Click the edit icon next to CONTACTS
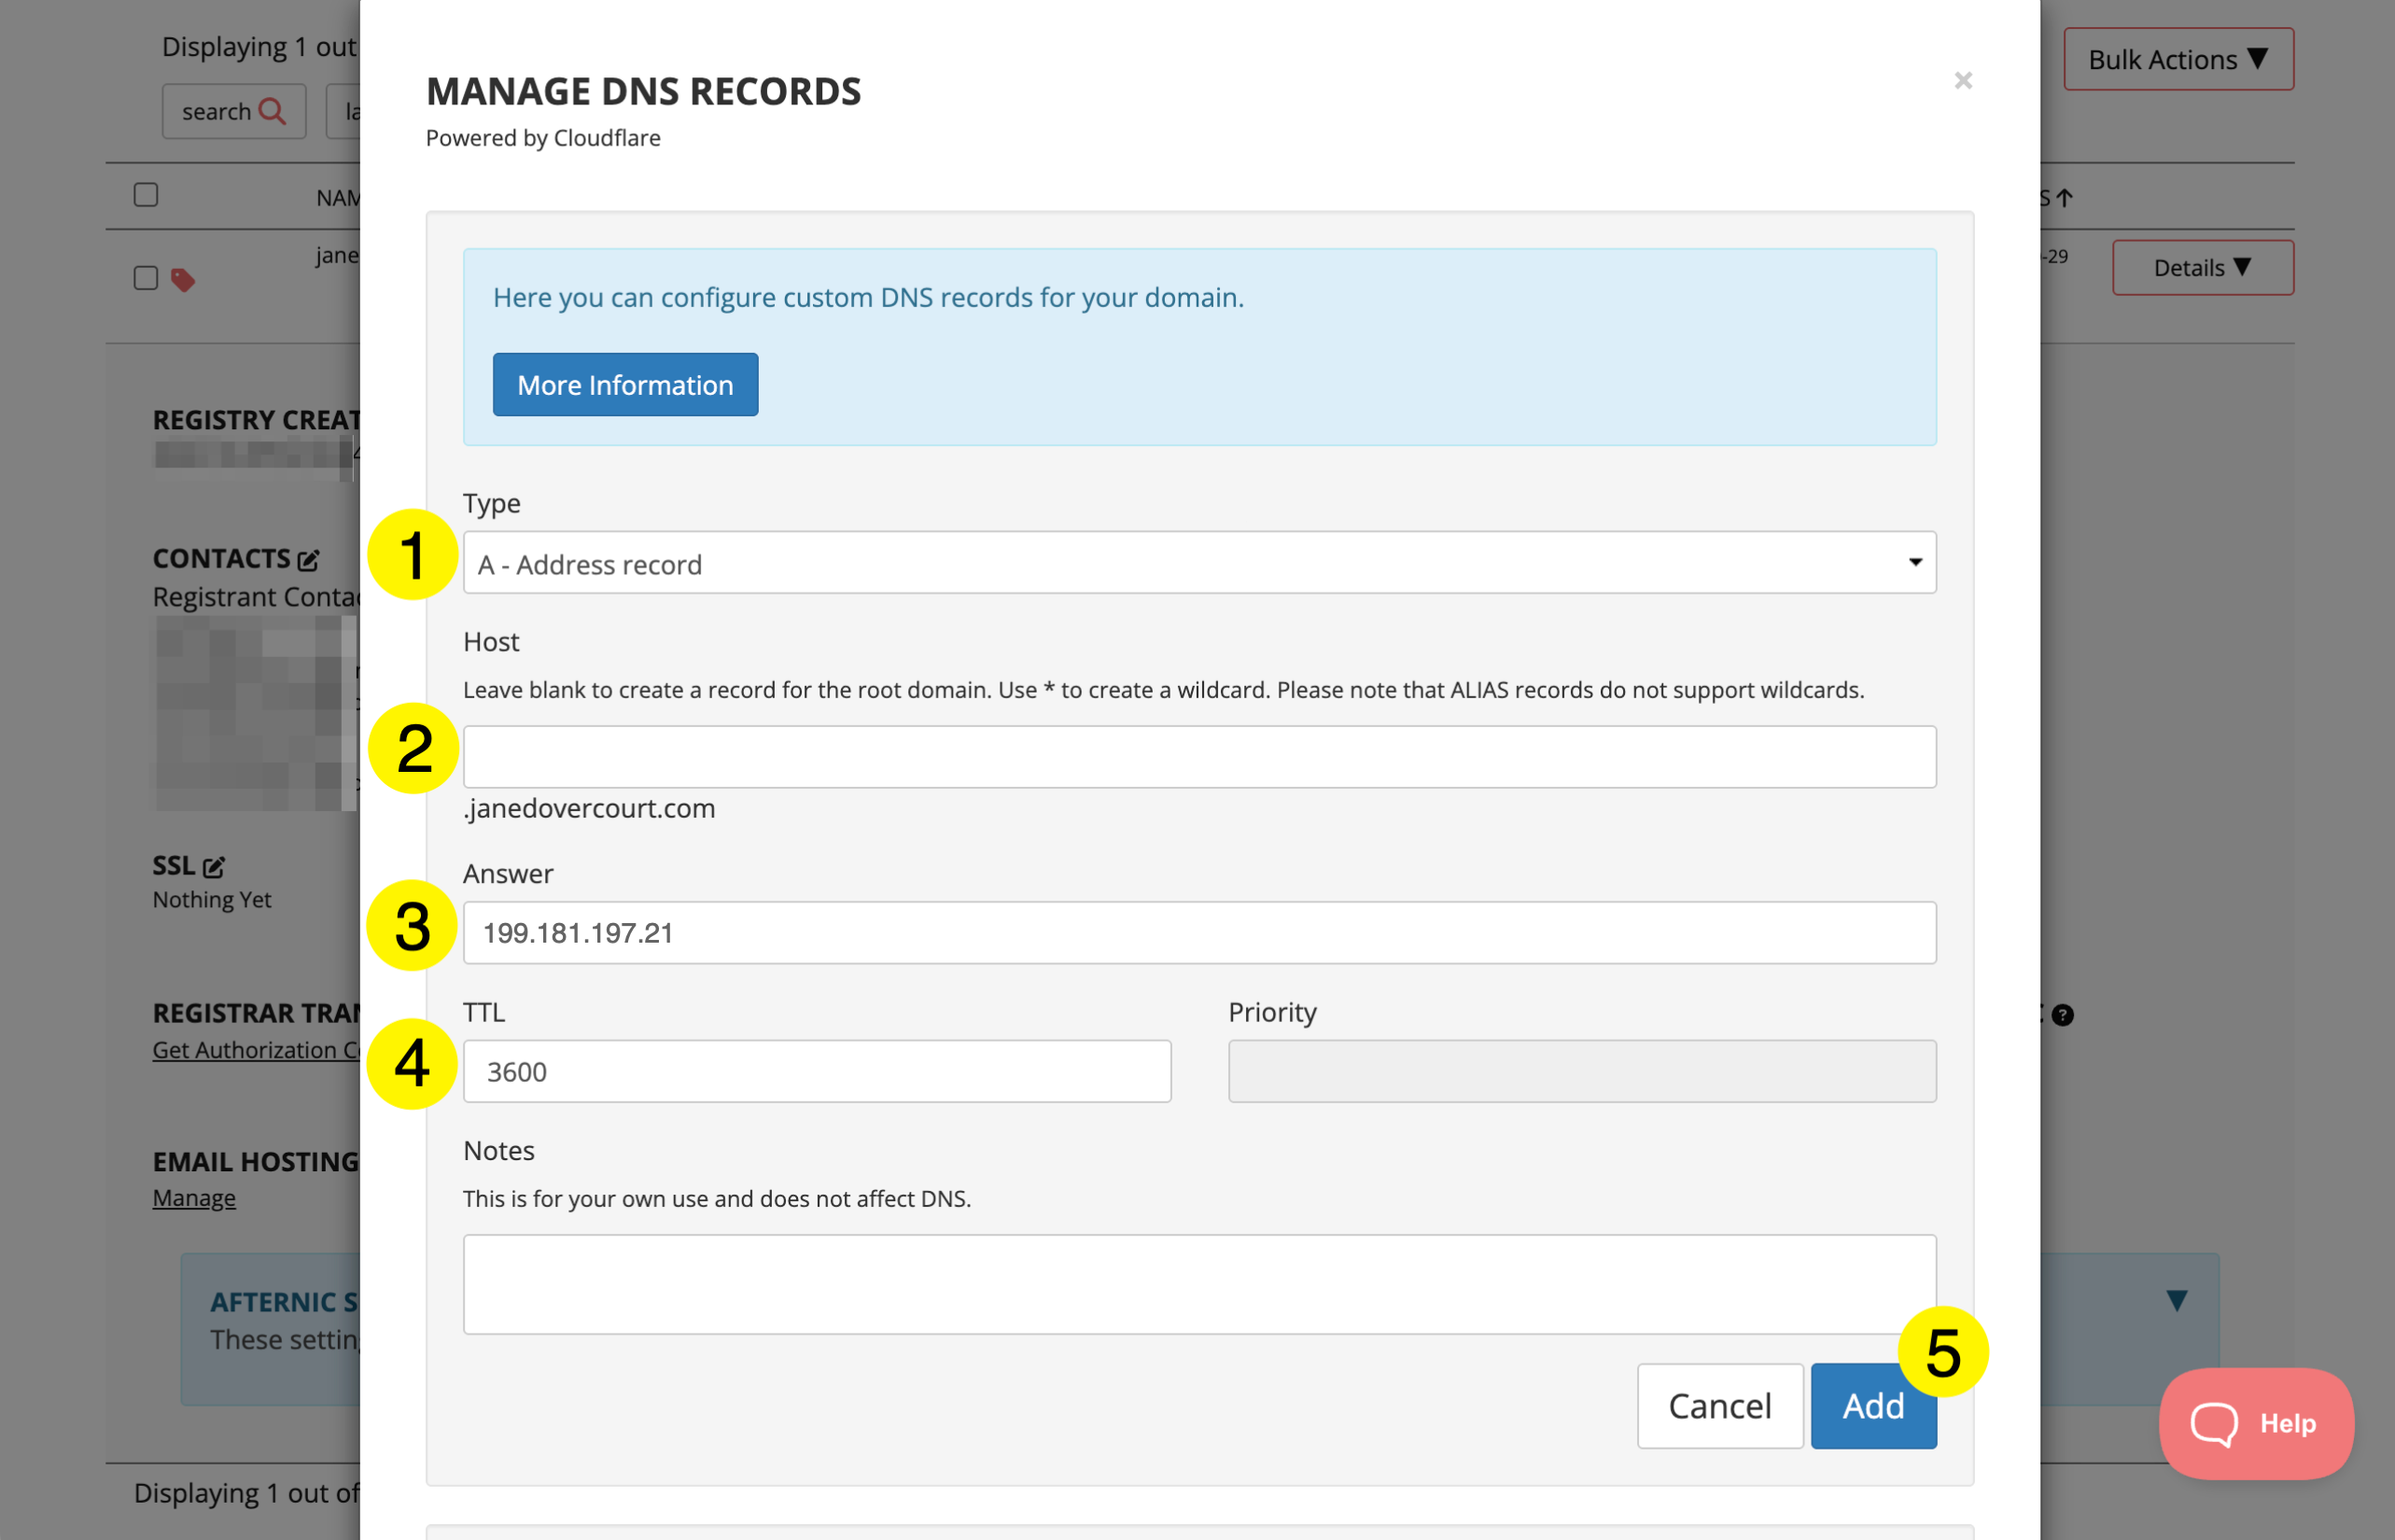The image size is (2395, 1540). [308, 560]
